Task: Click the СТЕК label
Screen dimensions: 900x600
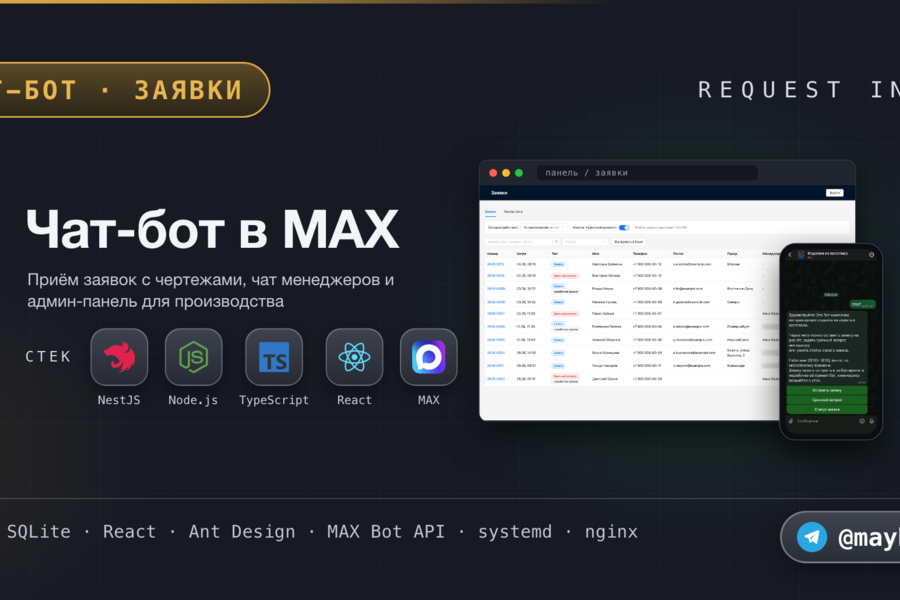Action: [x=48, y=357]
